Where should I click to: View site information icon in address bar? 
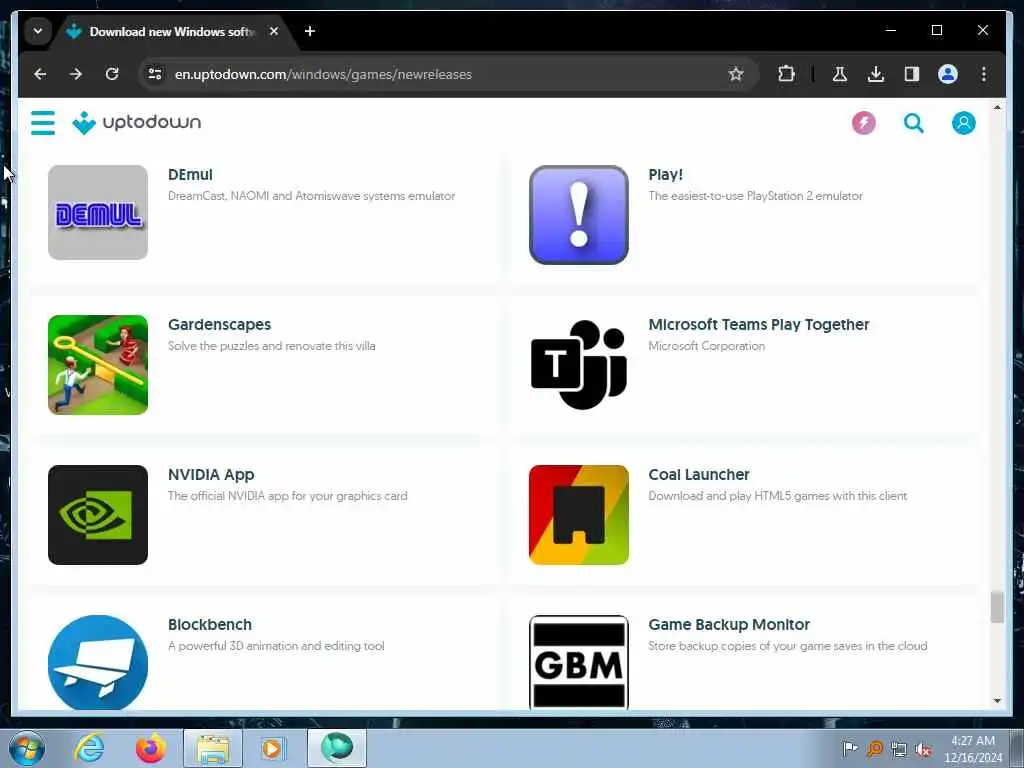(155, 74)
